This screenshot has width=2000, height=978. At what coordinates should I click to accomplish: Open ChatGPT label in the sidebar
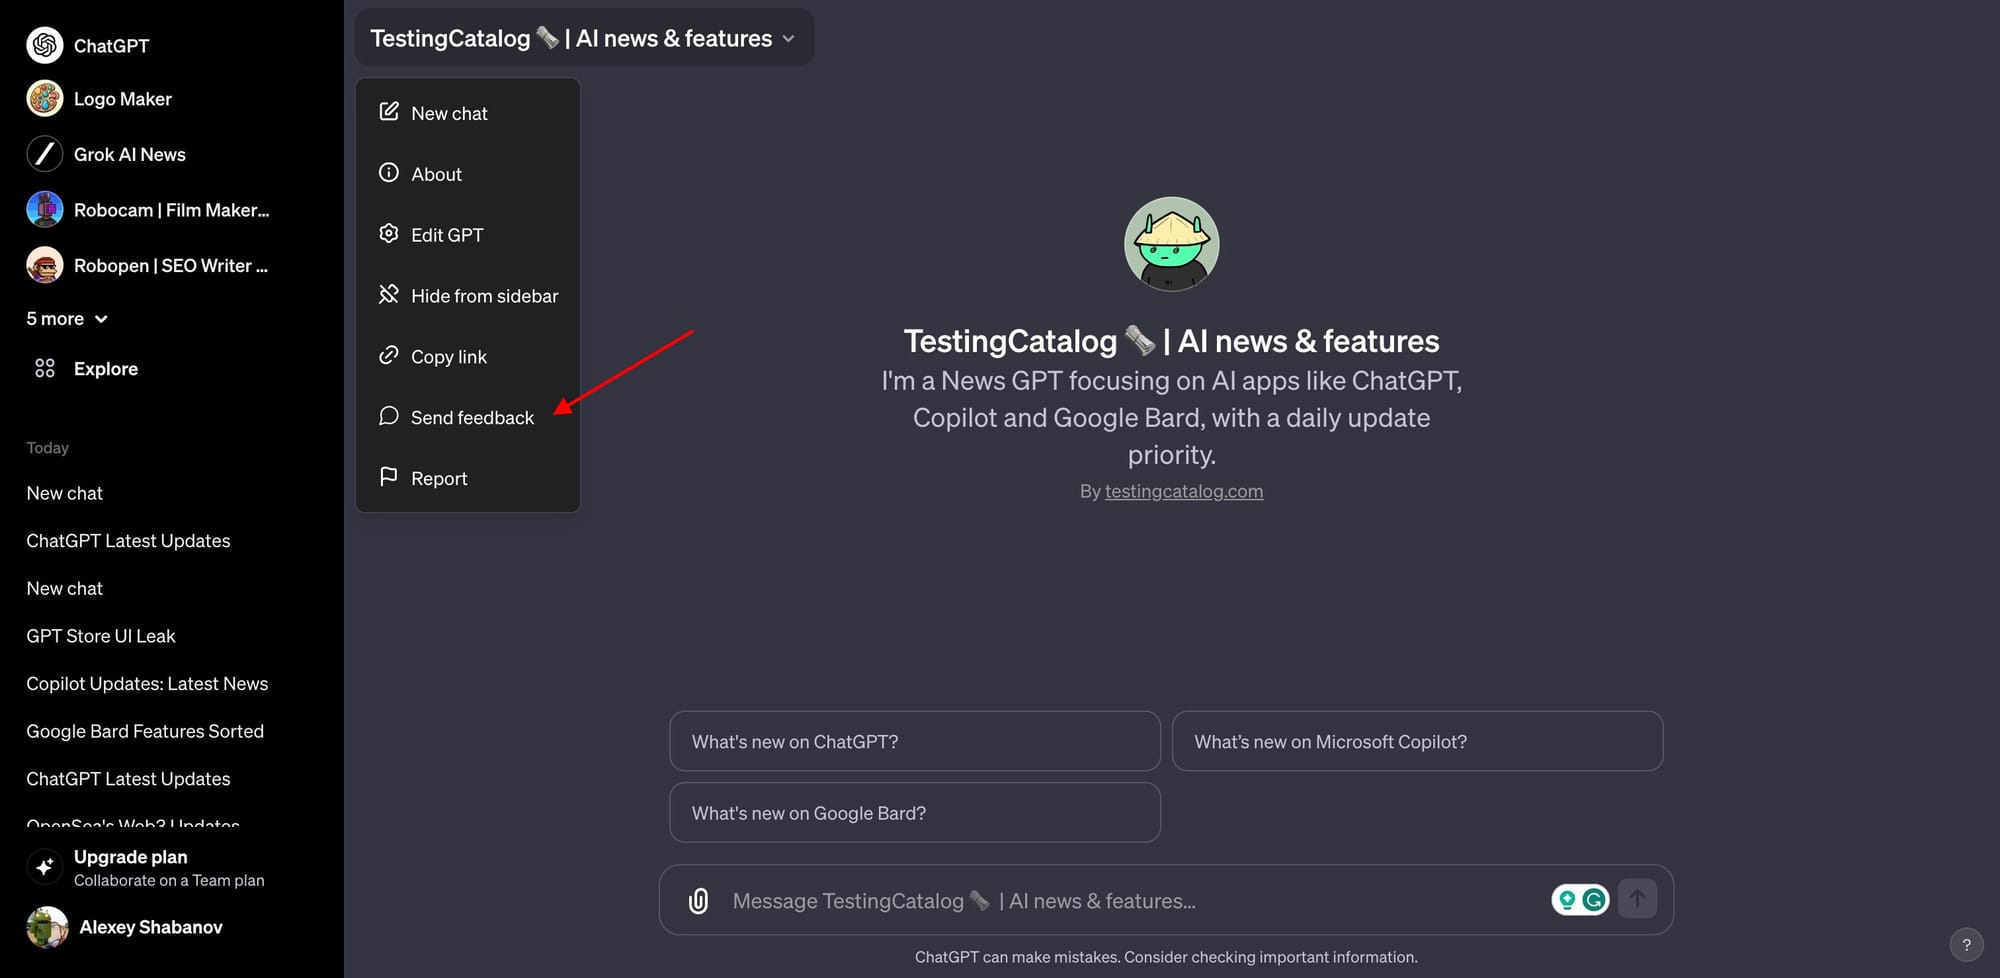[111, 46]
